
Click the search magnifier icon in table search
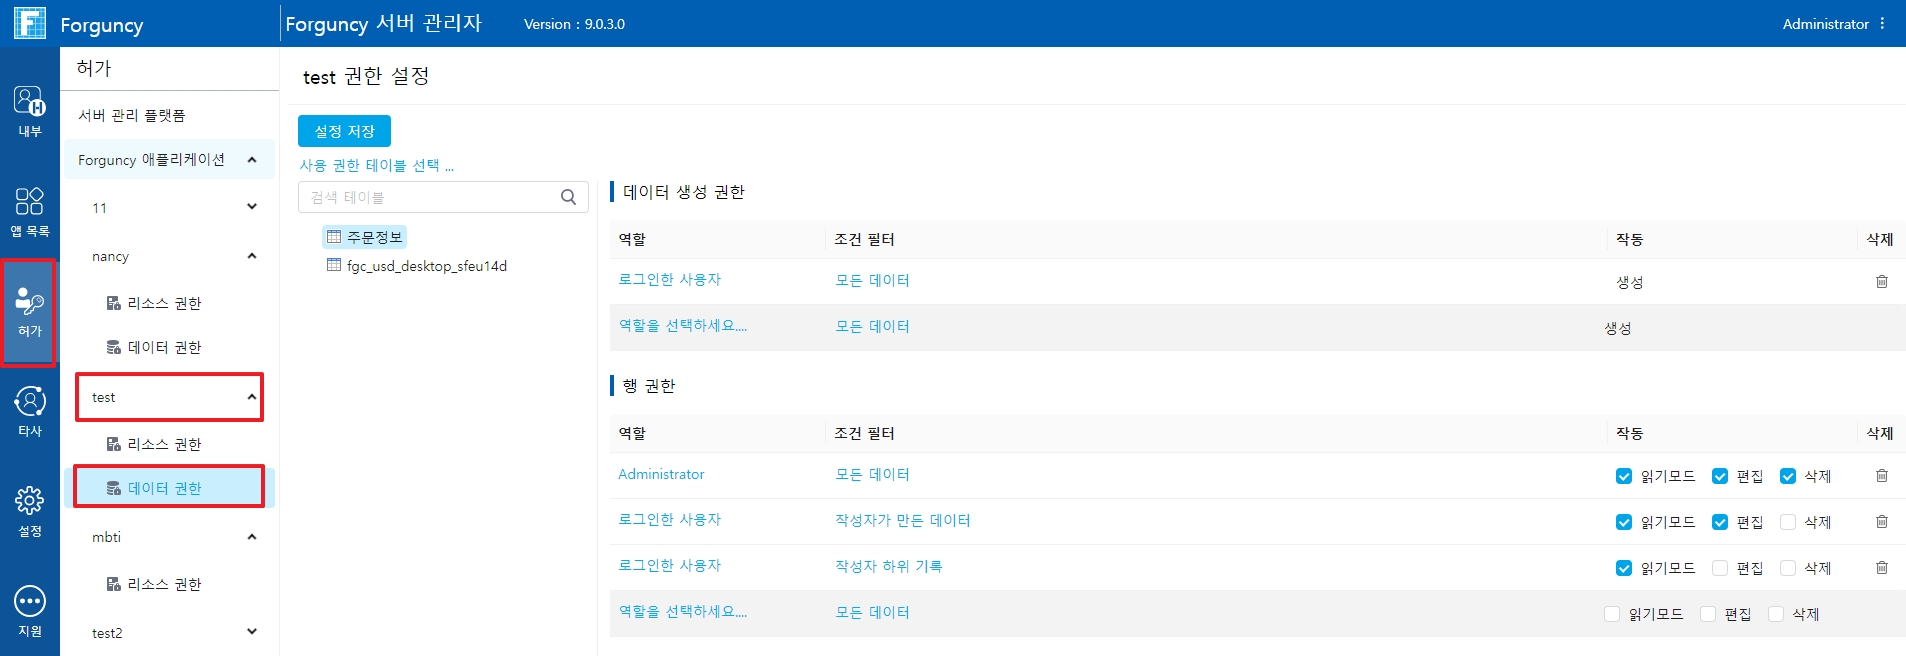[x=568, y=197]
